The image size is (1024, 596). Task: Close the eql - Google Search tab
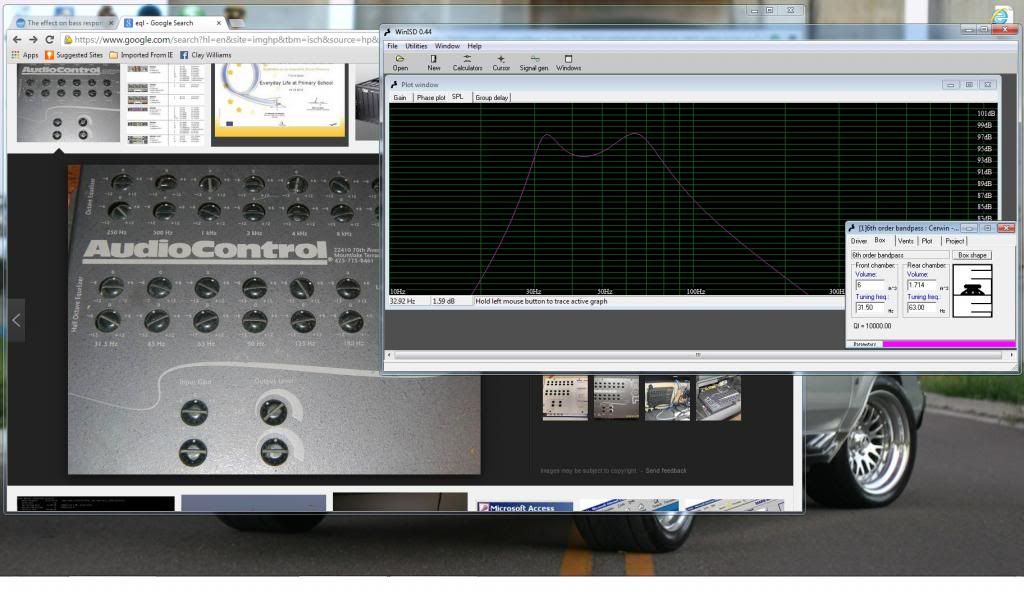(219, 23)
